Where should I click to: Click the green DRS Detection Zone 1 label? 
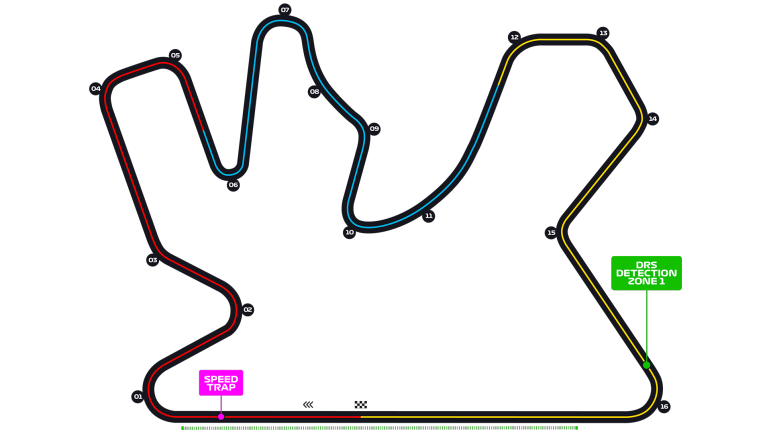point(646,273)
